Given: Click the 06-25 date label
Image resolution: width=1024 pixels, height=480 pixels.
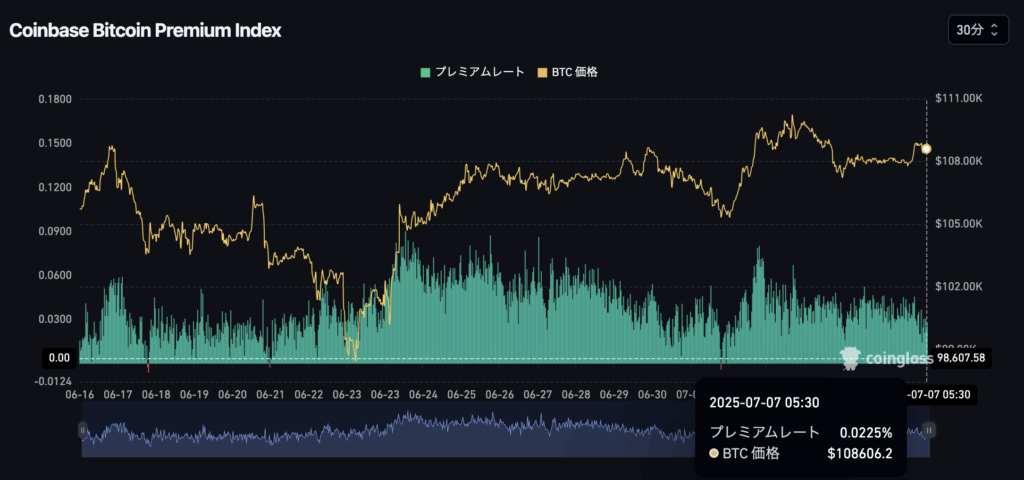Looking at the screenshot, I should [x=462, y=394].
